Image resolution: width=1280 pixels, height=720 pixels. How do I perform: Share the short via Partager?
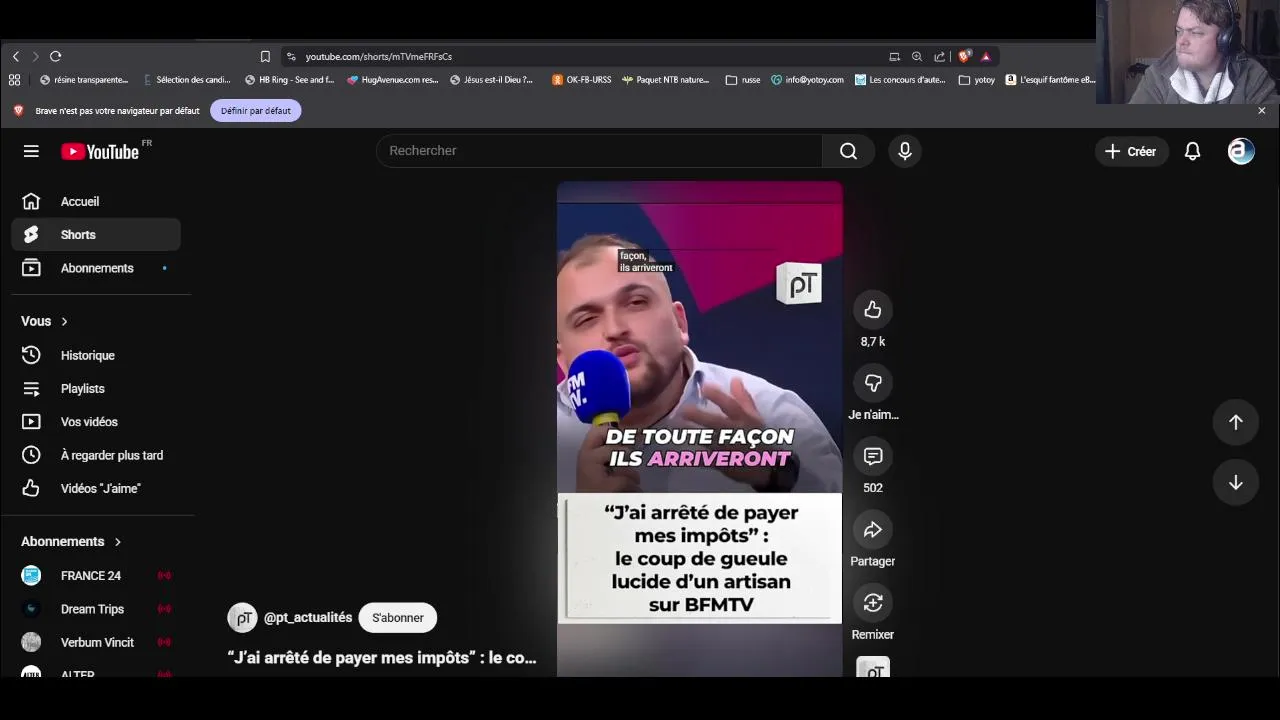873,529
